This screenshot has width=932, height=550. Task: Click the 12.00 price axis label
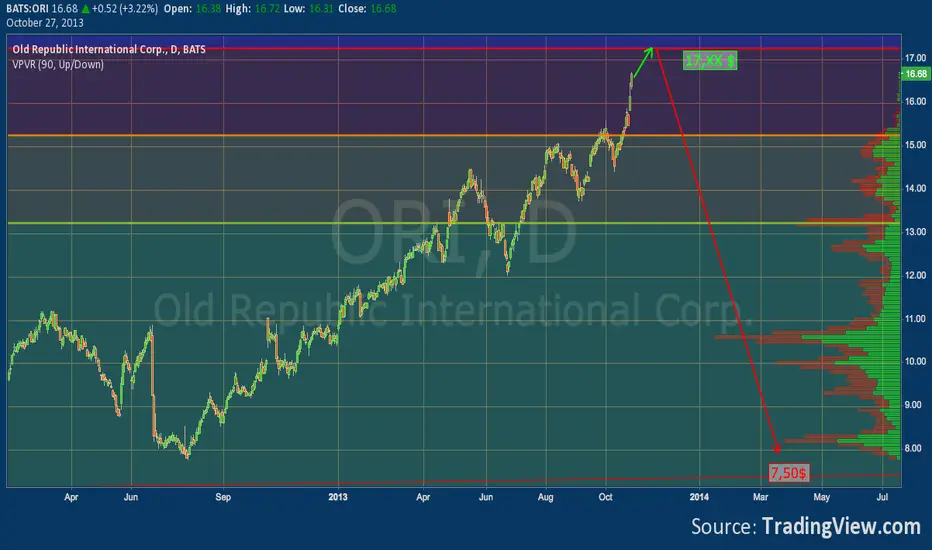(x=915, y=275)
